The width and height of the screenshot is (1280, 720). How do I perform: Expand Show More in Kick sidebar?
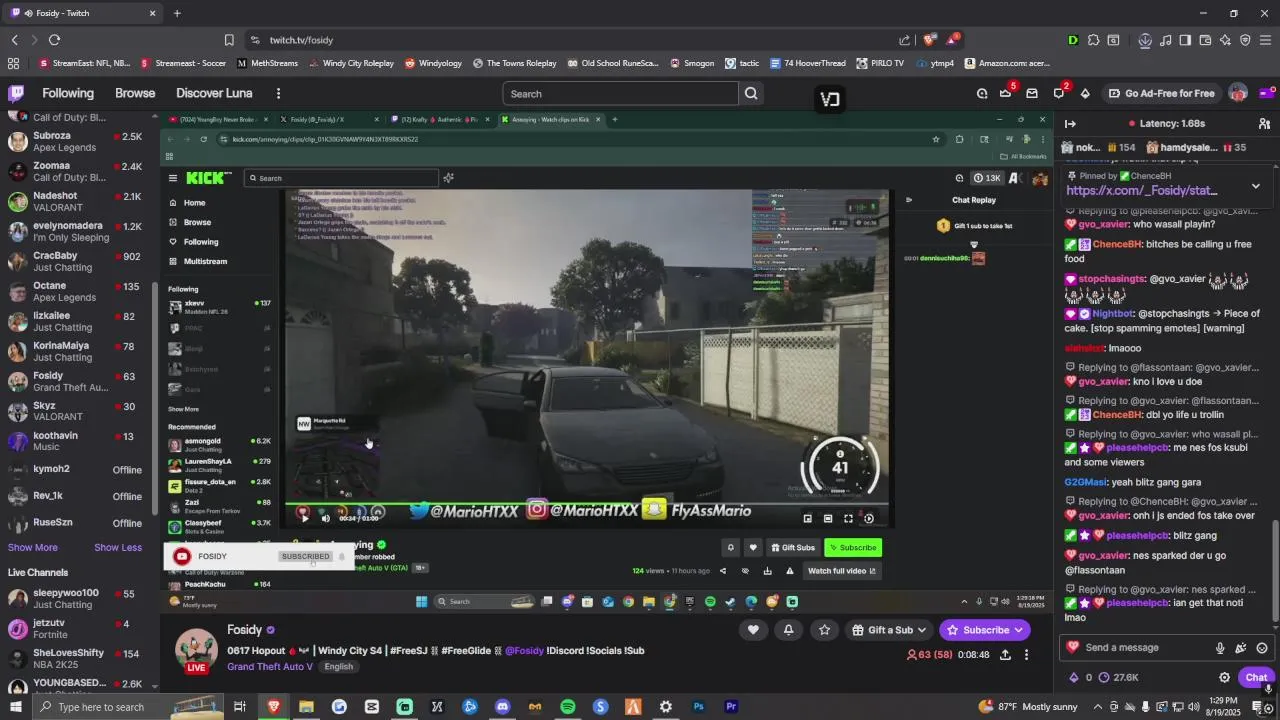click(183, 409)
